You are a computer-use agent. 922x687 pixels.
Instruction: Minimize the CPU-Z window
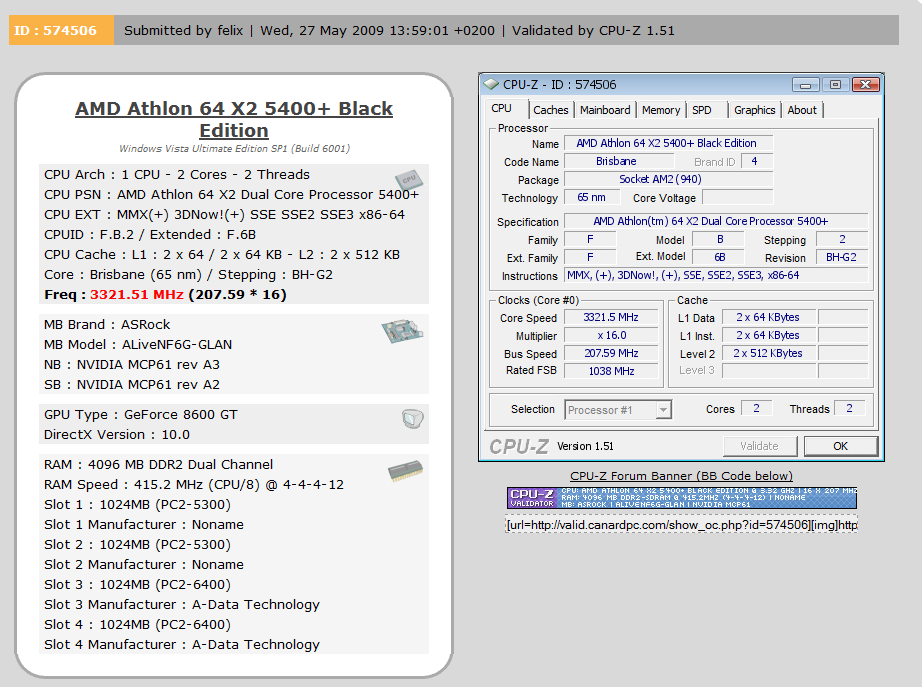[806, 85]
